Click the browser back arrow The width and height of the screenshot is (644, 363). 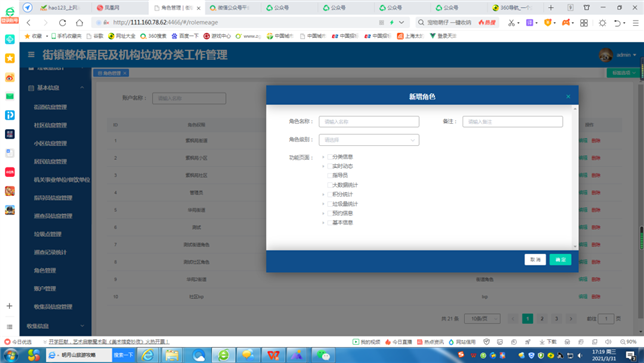[x=29, y=23]
